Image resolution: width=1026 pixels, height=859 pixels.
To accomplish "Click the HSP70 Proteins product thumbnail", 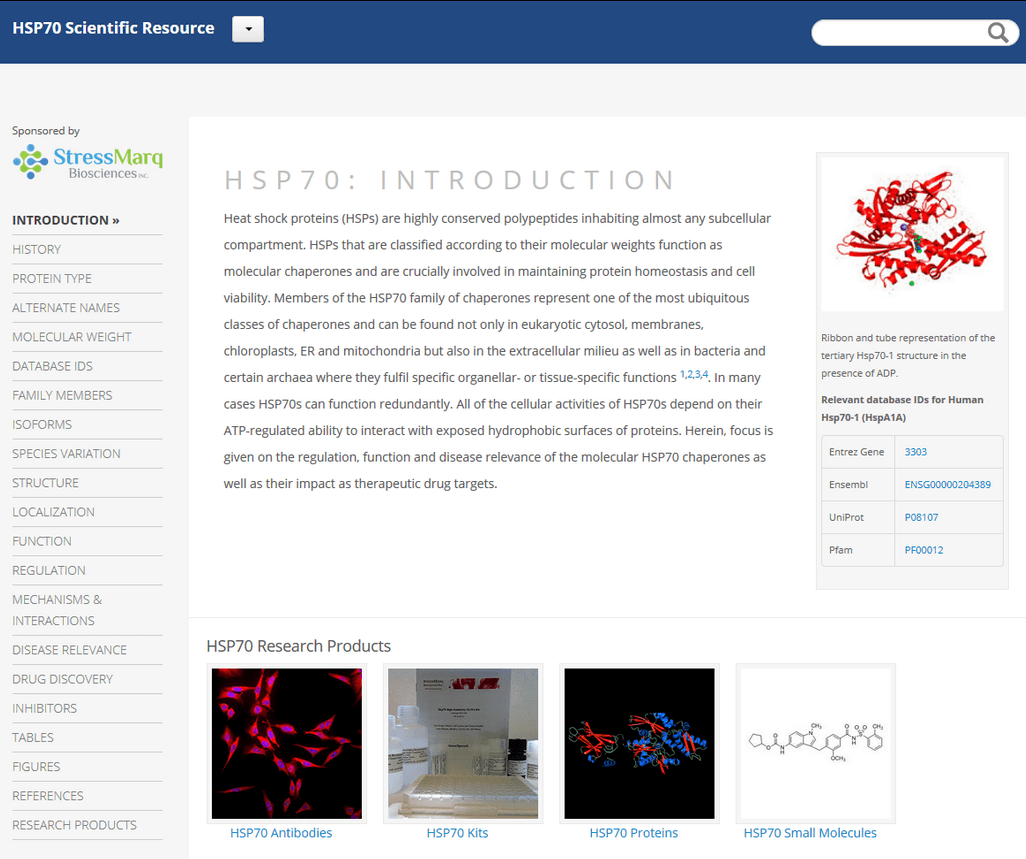I will pos(639,743).
